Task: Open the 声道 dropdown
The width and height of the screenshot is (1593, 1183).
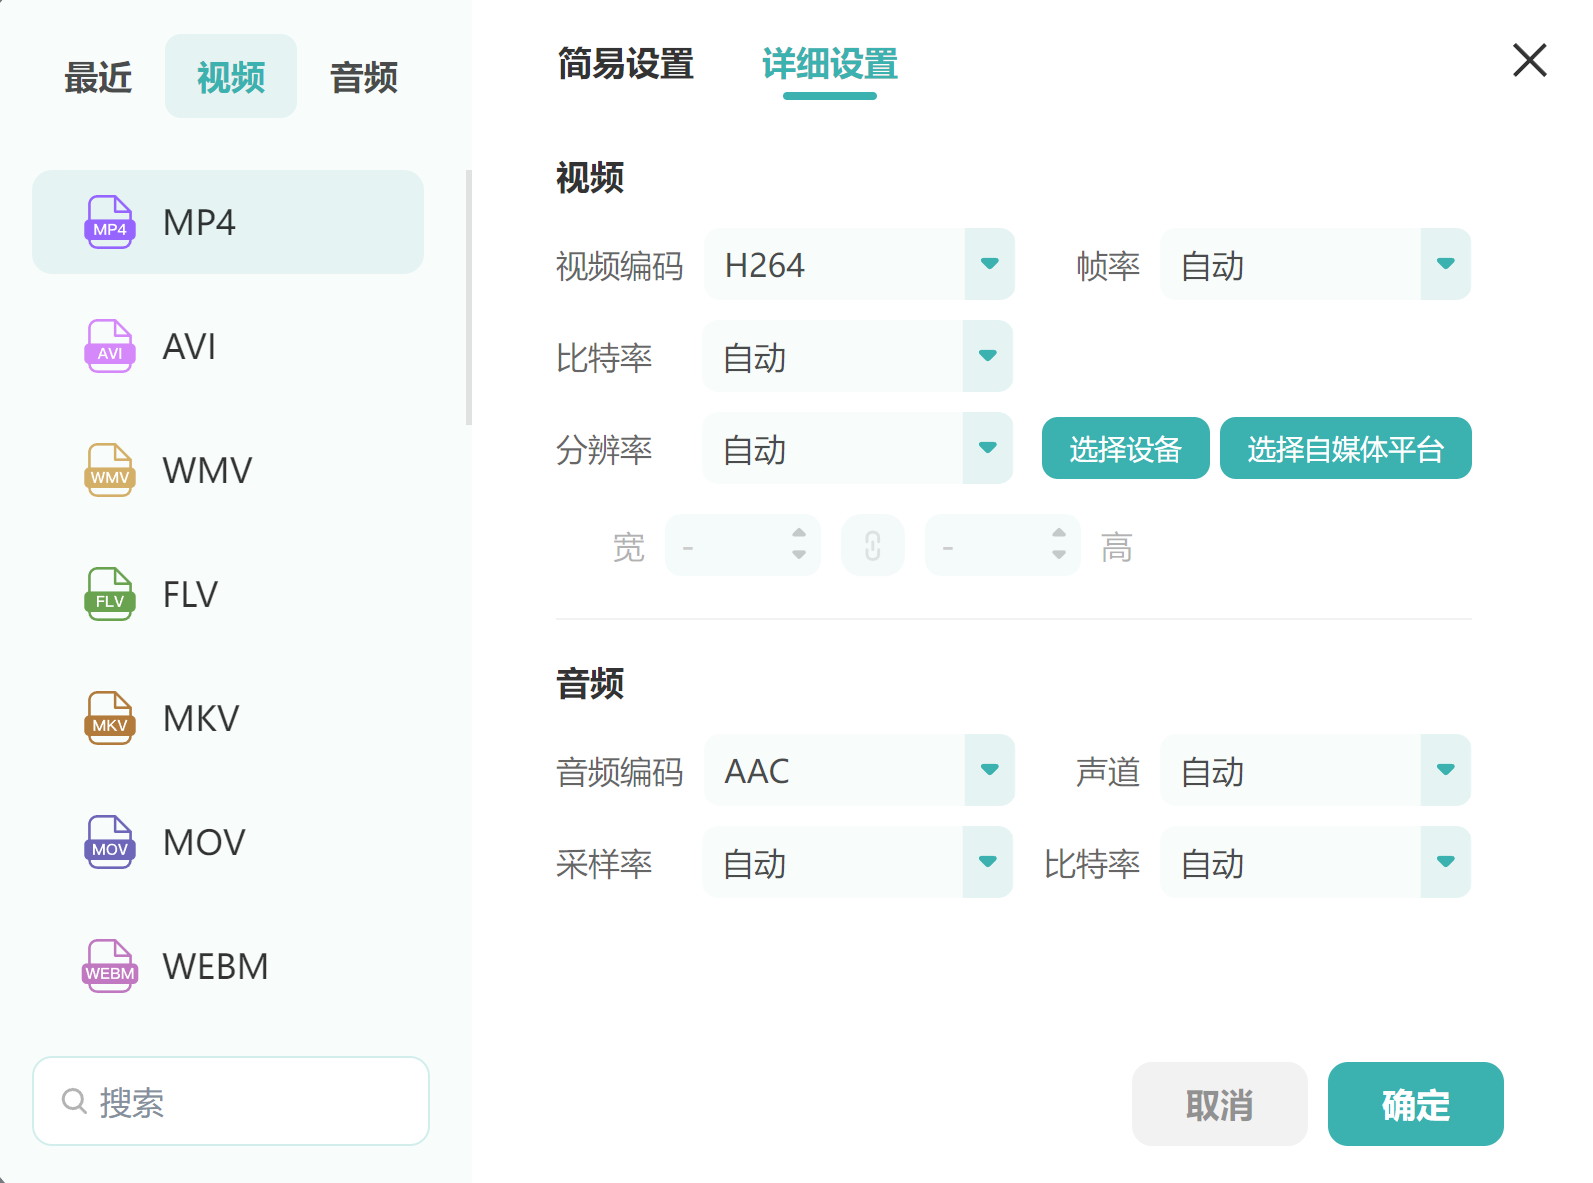Action: point(1315,770)
